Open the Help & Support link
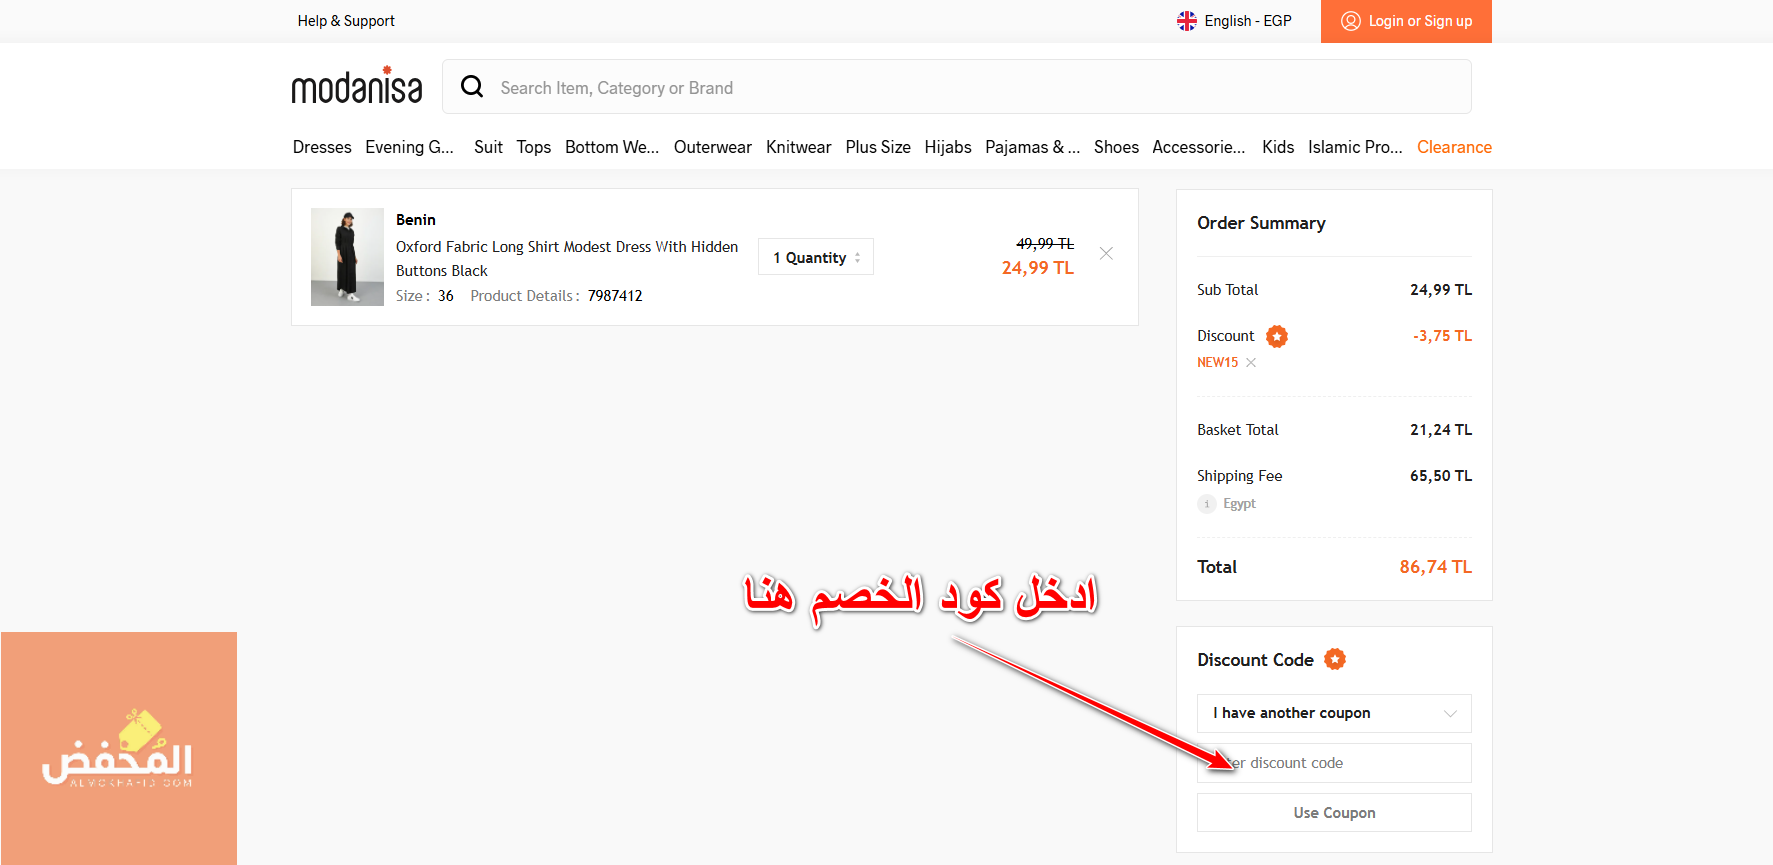 tap(346, 21)
